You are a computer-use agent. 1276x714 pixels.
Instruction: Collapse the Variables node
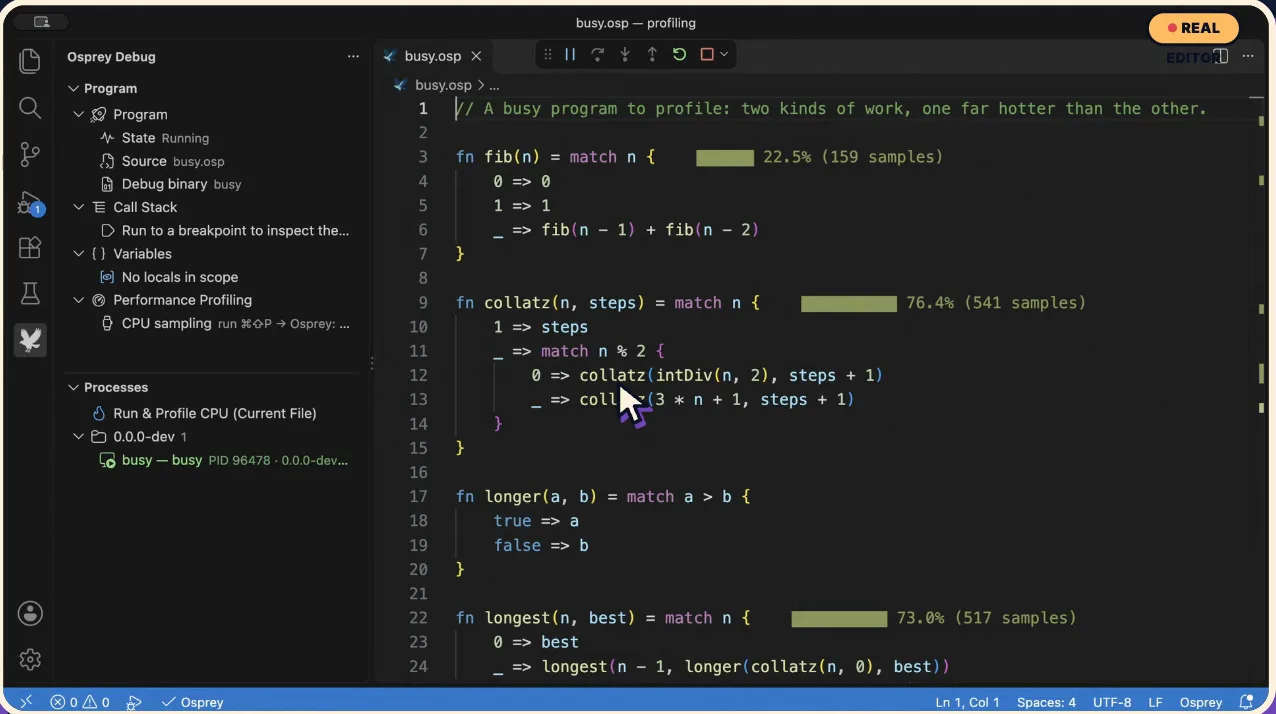[x=79, y=254]
